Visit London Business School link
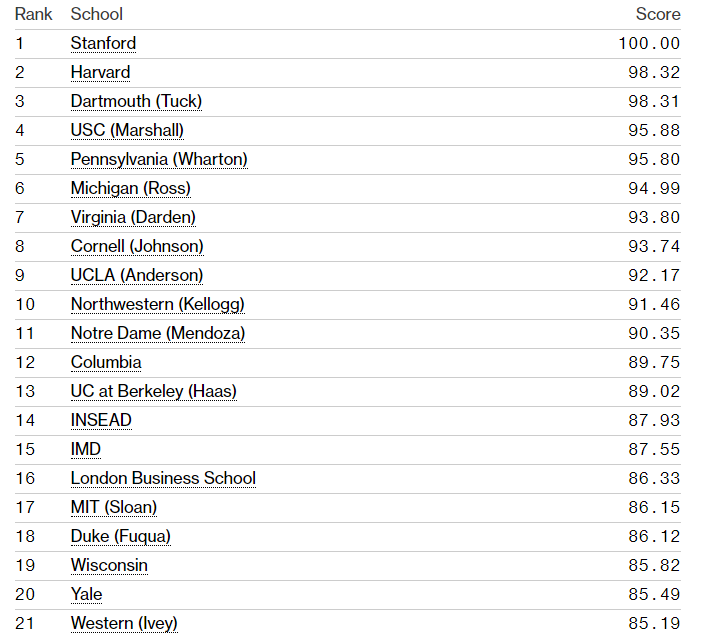Image resolution: width=706 pixels, height=636 pixels. coord(163,478)
